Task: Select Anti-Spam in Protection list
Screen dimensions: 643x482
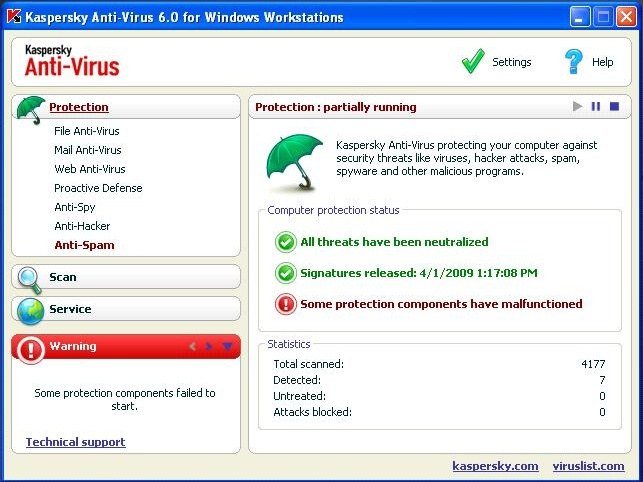Action: click(x=84, y=245)
